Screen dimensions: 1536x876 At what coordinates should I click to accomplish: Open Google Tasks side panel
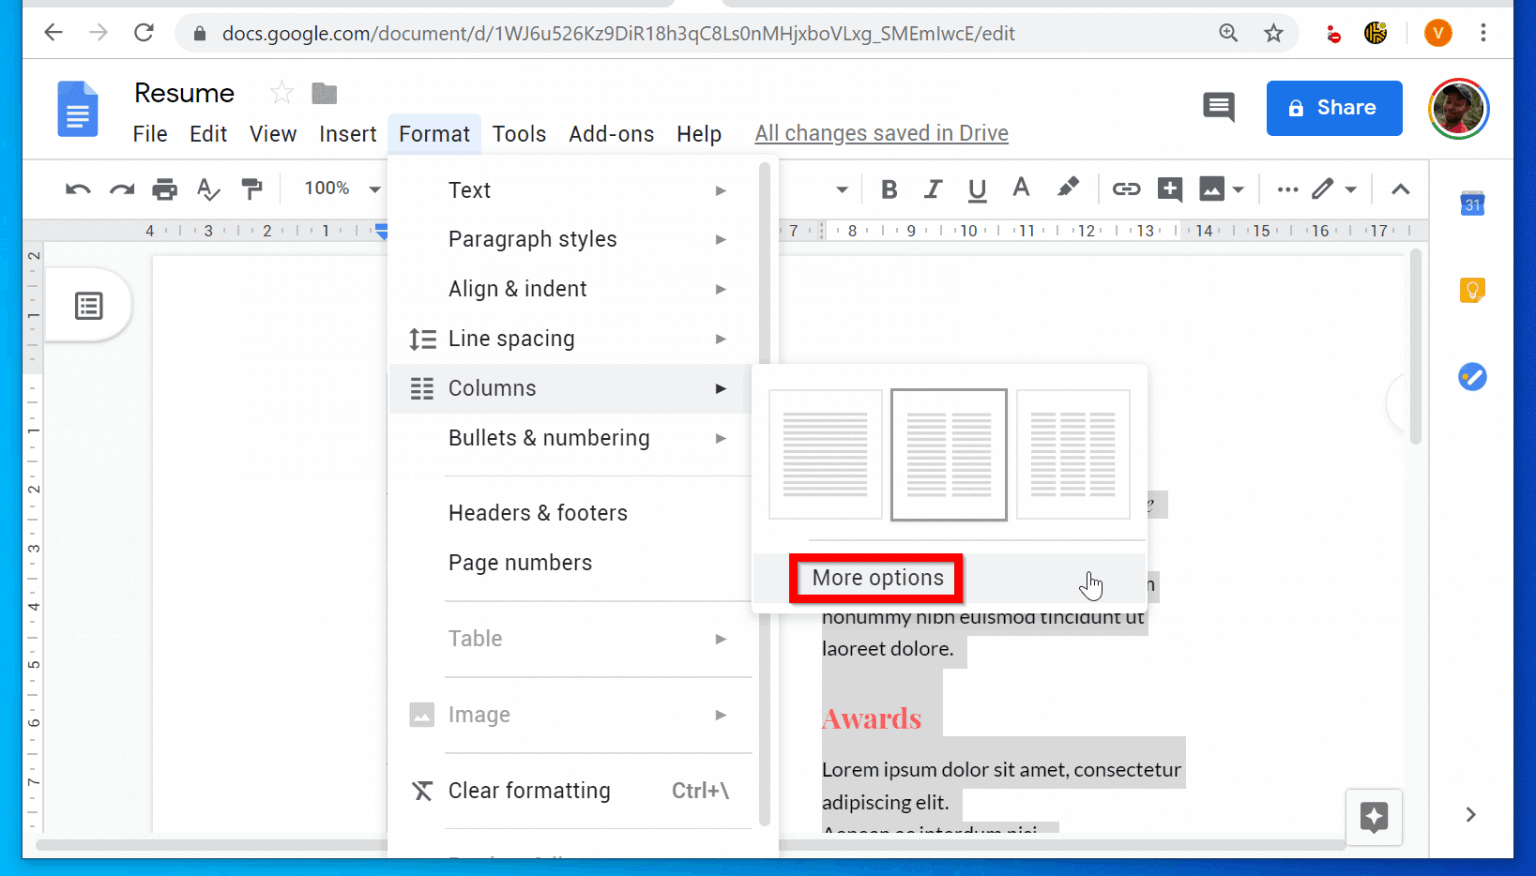pos(1472,377)
